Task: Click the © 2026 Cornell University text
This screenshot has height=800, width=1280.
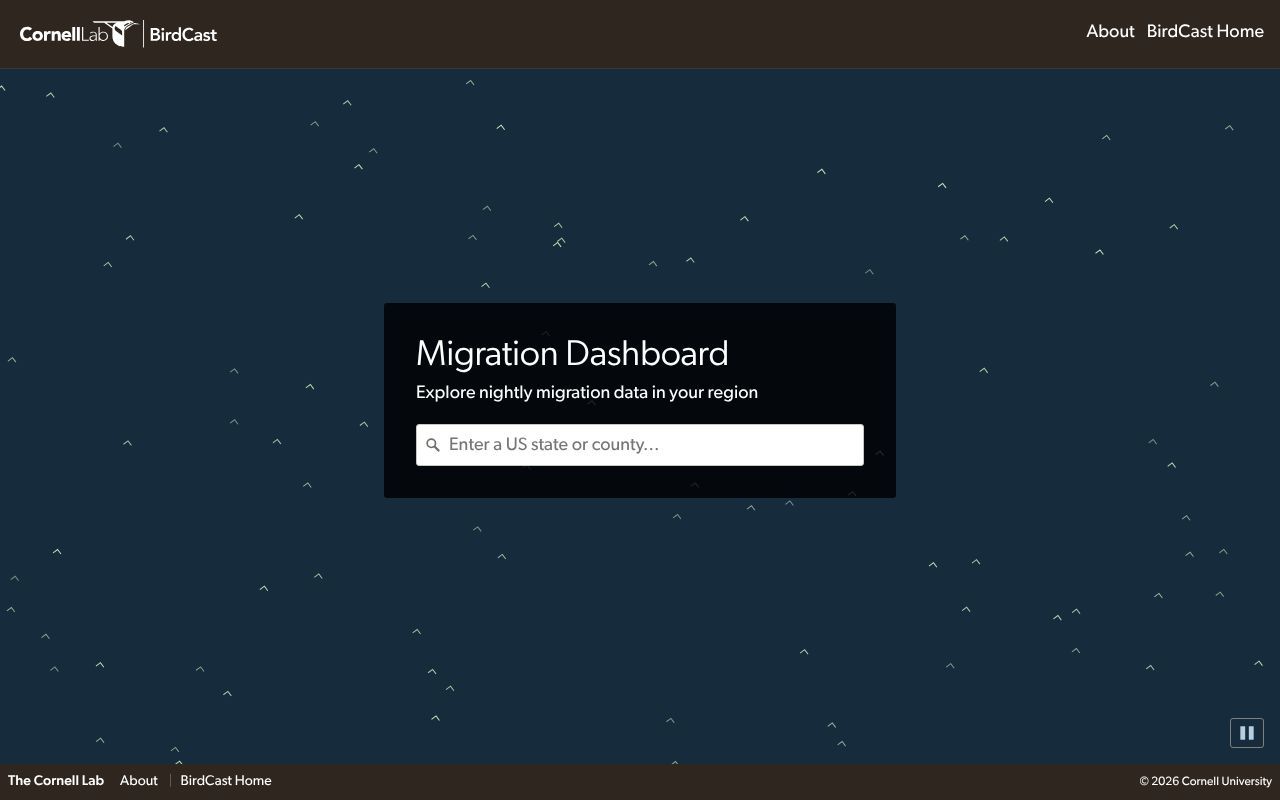Action: [x=1206, y=781]
